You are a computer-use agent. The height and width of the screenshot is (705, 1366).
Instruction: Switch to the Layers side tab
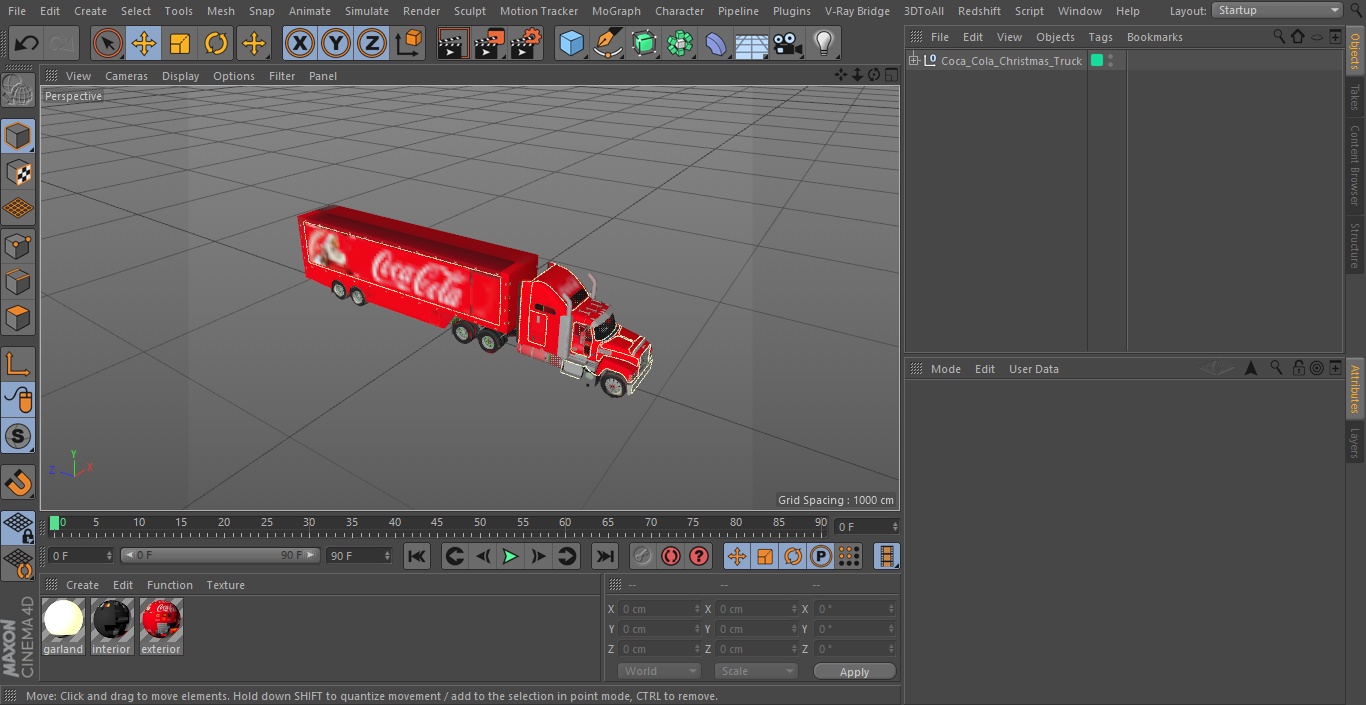[1355, 443]
